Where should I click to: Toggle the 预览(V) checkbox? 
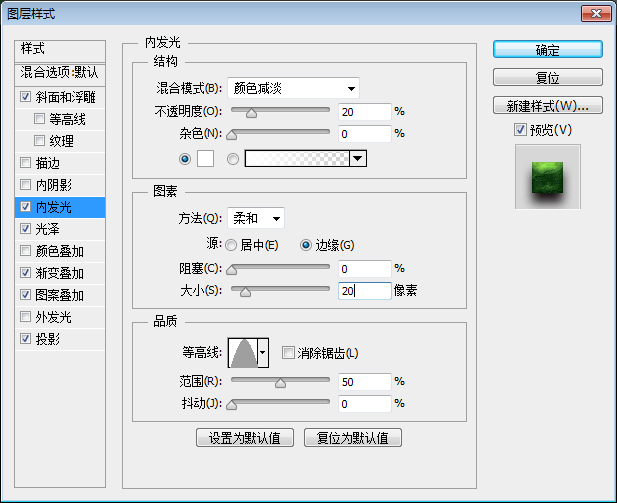pyautogui.click(x=520, y=129)
